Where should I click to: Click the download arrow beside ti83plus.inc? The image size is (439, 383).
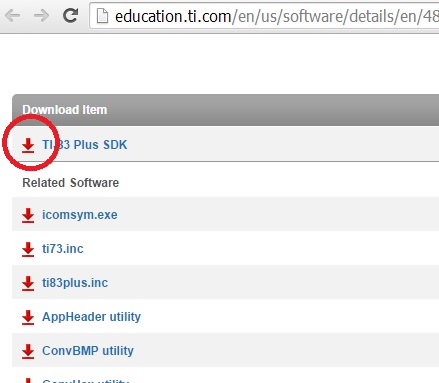(28, 283)
